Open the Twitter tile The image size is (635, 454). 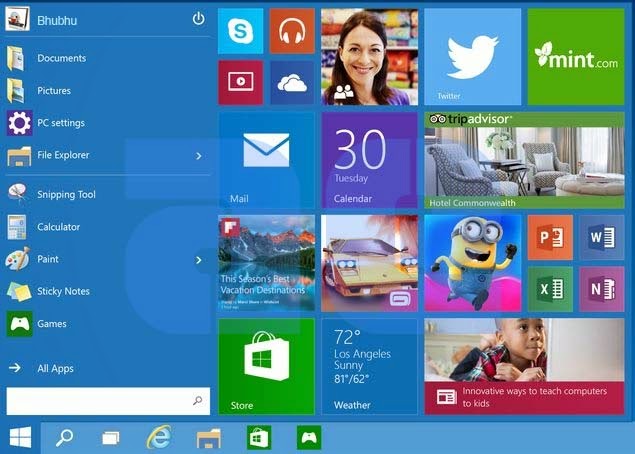point(473,57)
